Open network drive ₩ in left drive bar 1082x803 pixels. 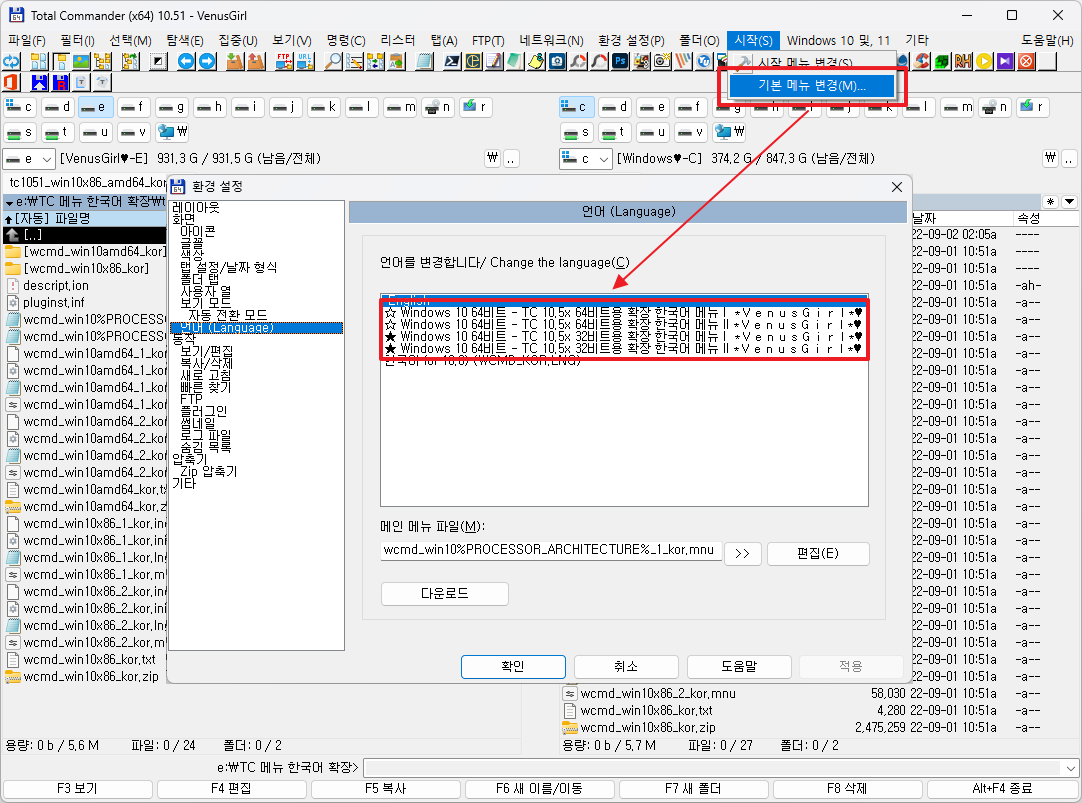pyautogui.click(x=173, y=132)
